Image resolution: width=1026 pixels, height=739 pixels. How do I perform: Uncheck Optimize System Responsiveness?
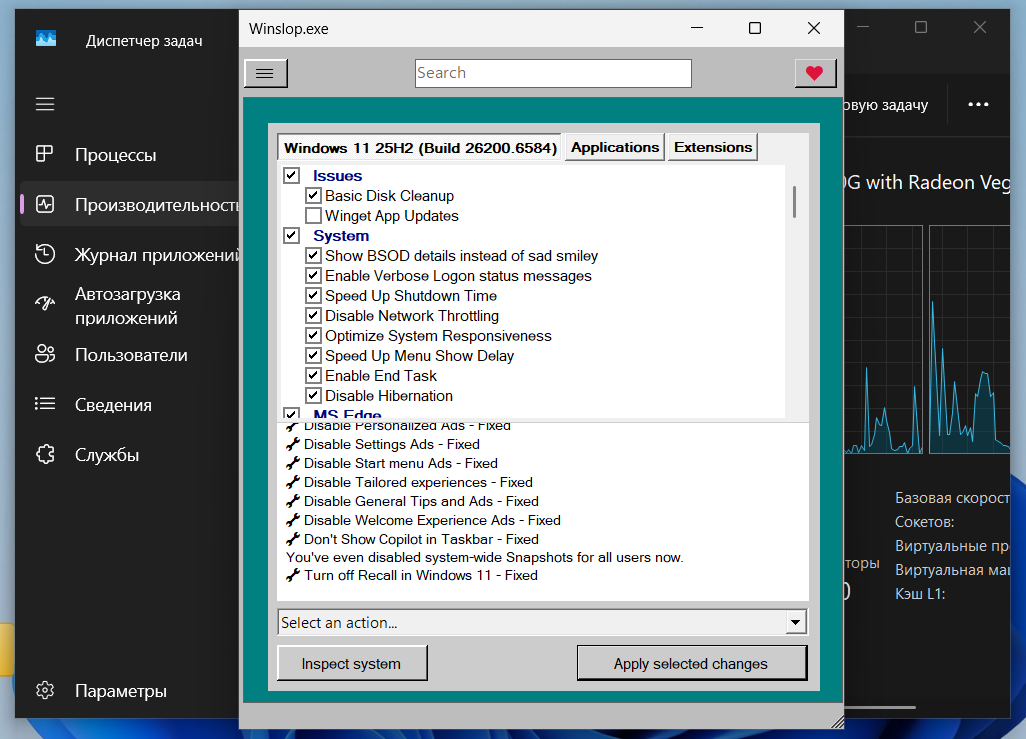[313, 335]
